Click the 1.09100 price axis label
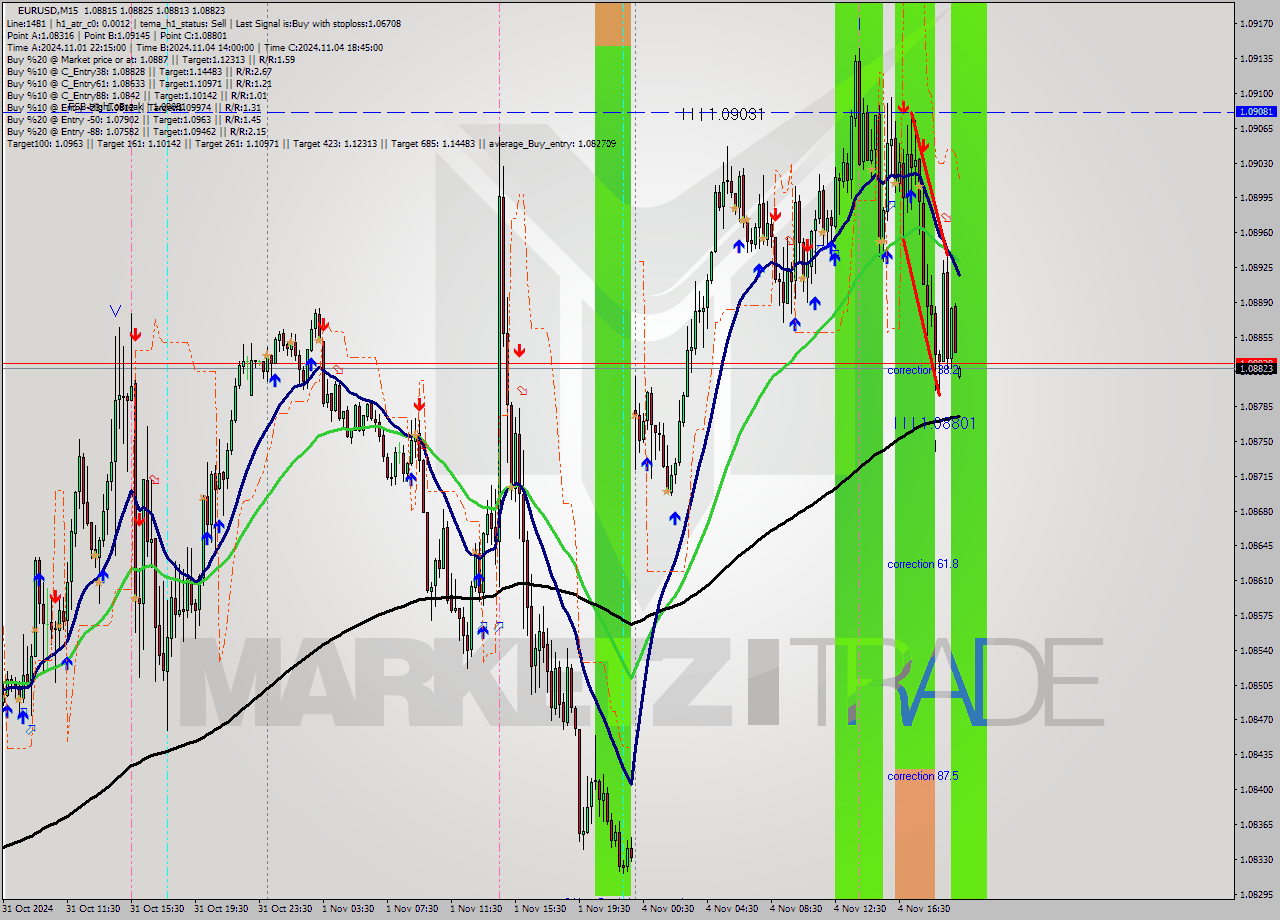Viewport: 1280px width, 920px height. click(x=1256, y=94)
